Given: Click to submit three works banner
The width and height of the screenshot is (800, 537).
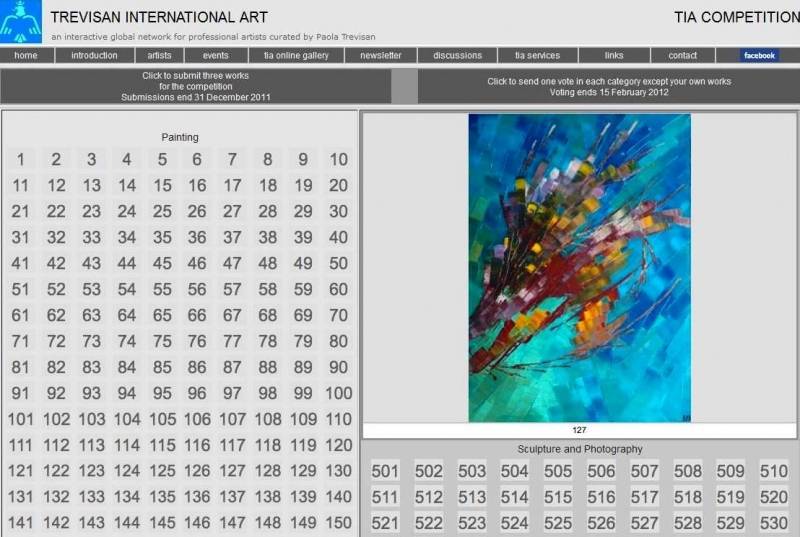Looking at the screenshot, I should 196,86.
